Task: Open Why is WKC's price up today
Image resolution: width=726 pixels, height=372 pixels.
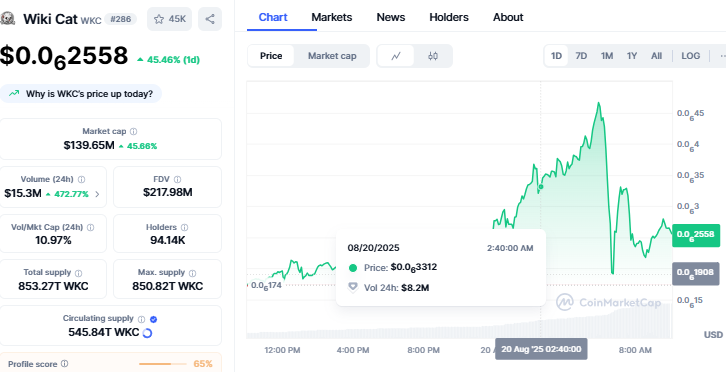Action: tap(81, 94)
